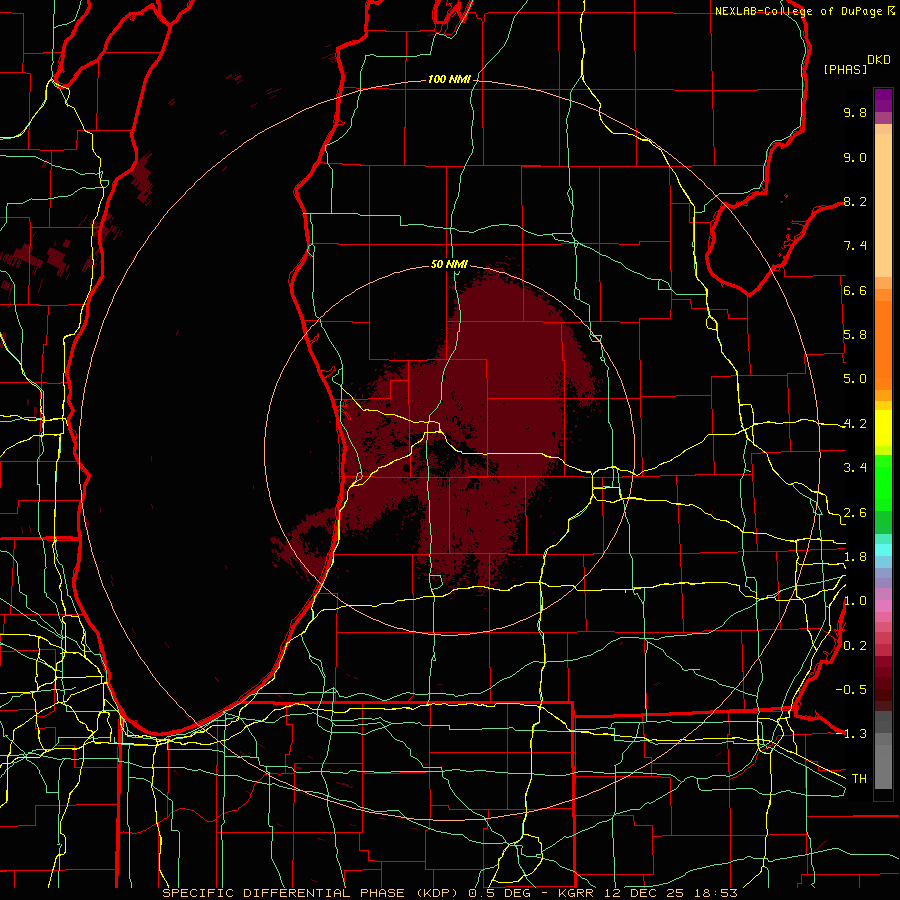
Task: Click the 4.2 scale value
Action: (855, 424)
